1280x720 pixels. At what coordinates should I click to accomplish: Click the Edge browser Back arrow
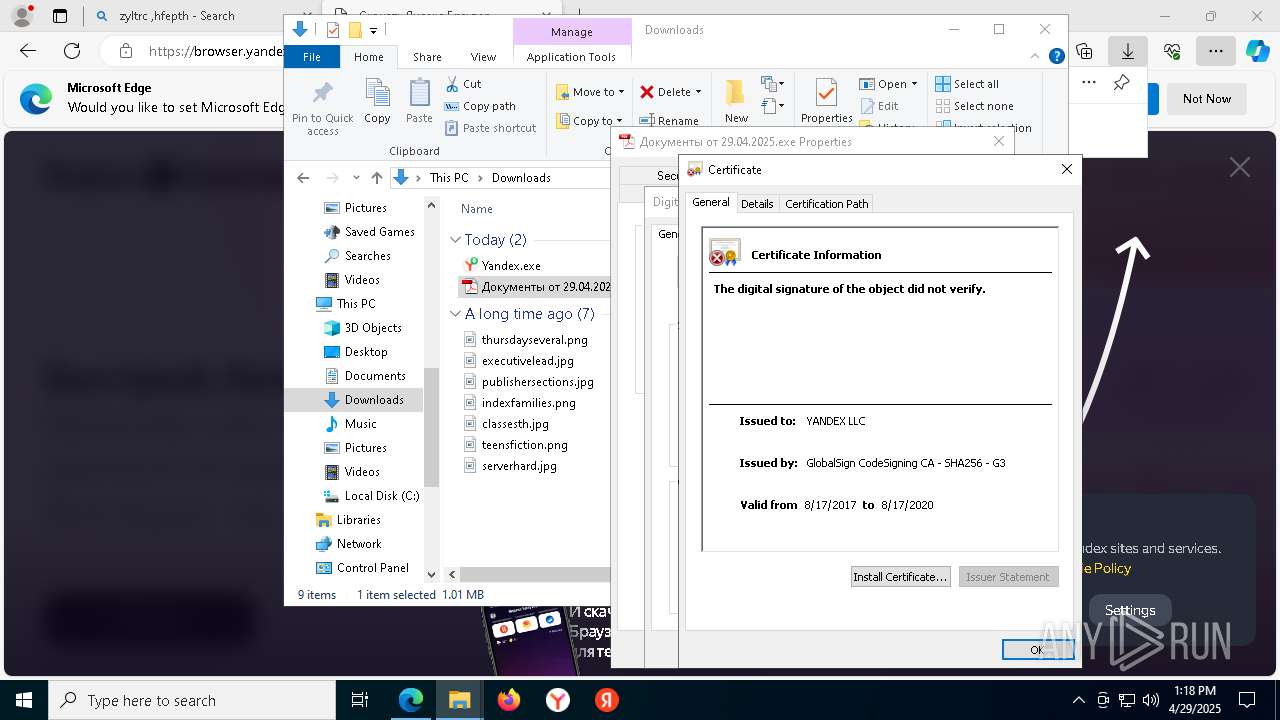click(x=28, y=51)
